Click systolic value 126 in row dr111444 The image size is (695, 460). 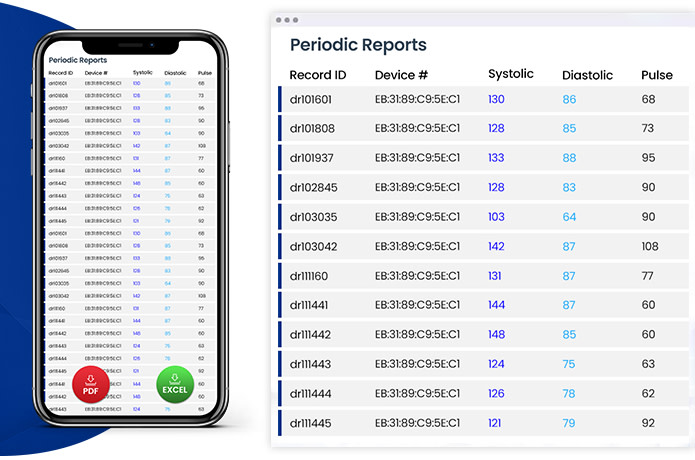coord(496,394)
